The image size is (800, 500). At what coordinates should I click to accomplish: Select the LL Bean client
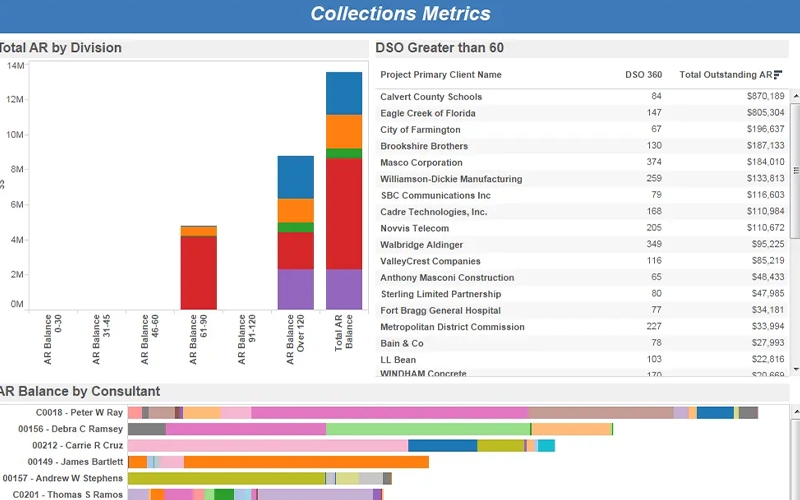pos(398,360)
